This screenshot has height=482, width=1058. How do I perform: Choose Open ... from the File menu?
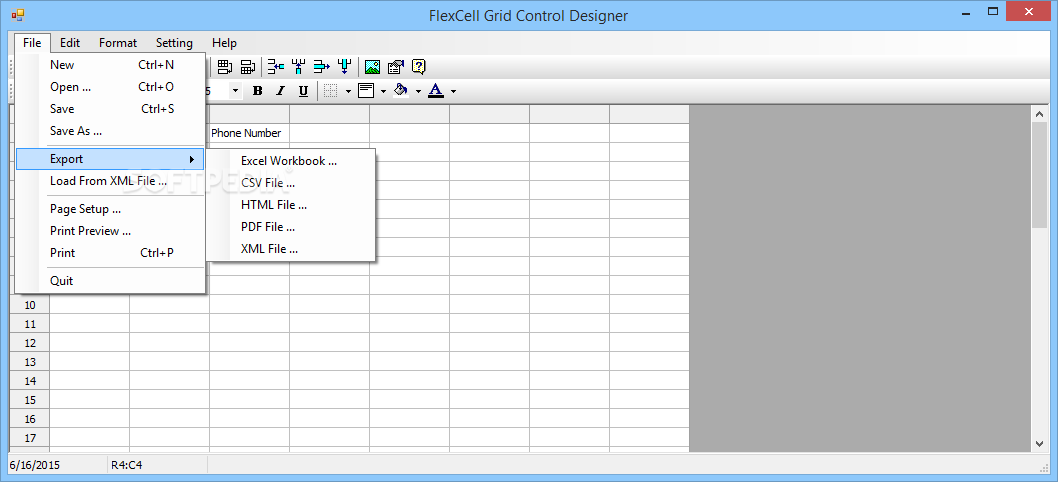(x=110, y=86)
